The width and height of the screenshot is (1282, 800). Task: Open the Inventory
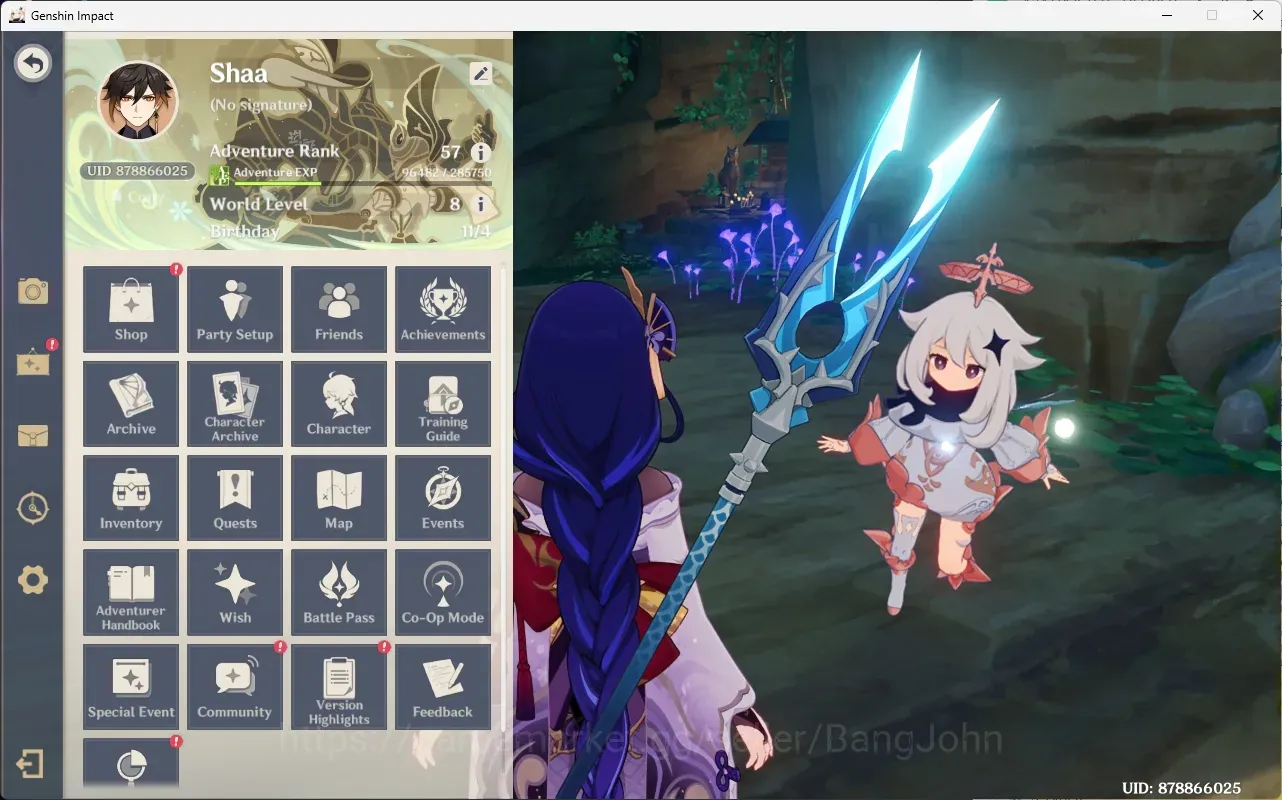pos(131,498)
